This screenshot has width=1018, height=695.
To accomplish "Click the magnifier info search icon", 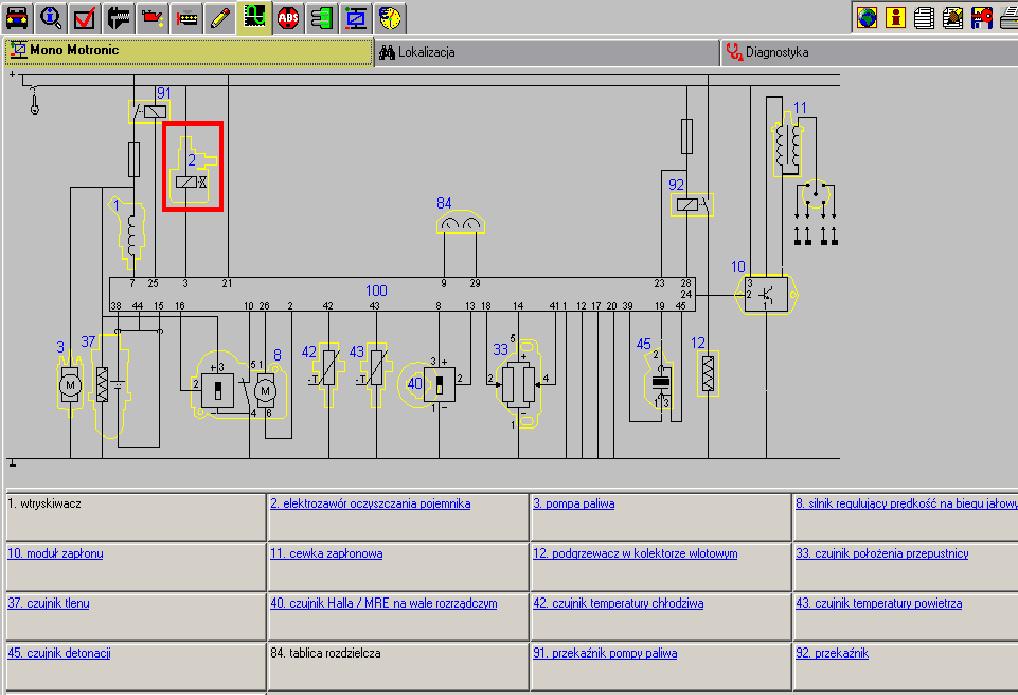I will click(x=51, y=18).
